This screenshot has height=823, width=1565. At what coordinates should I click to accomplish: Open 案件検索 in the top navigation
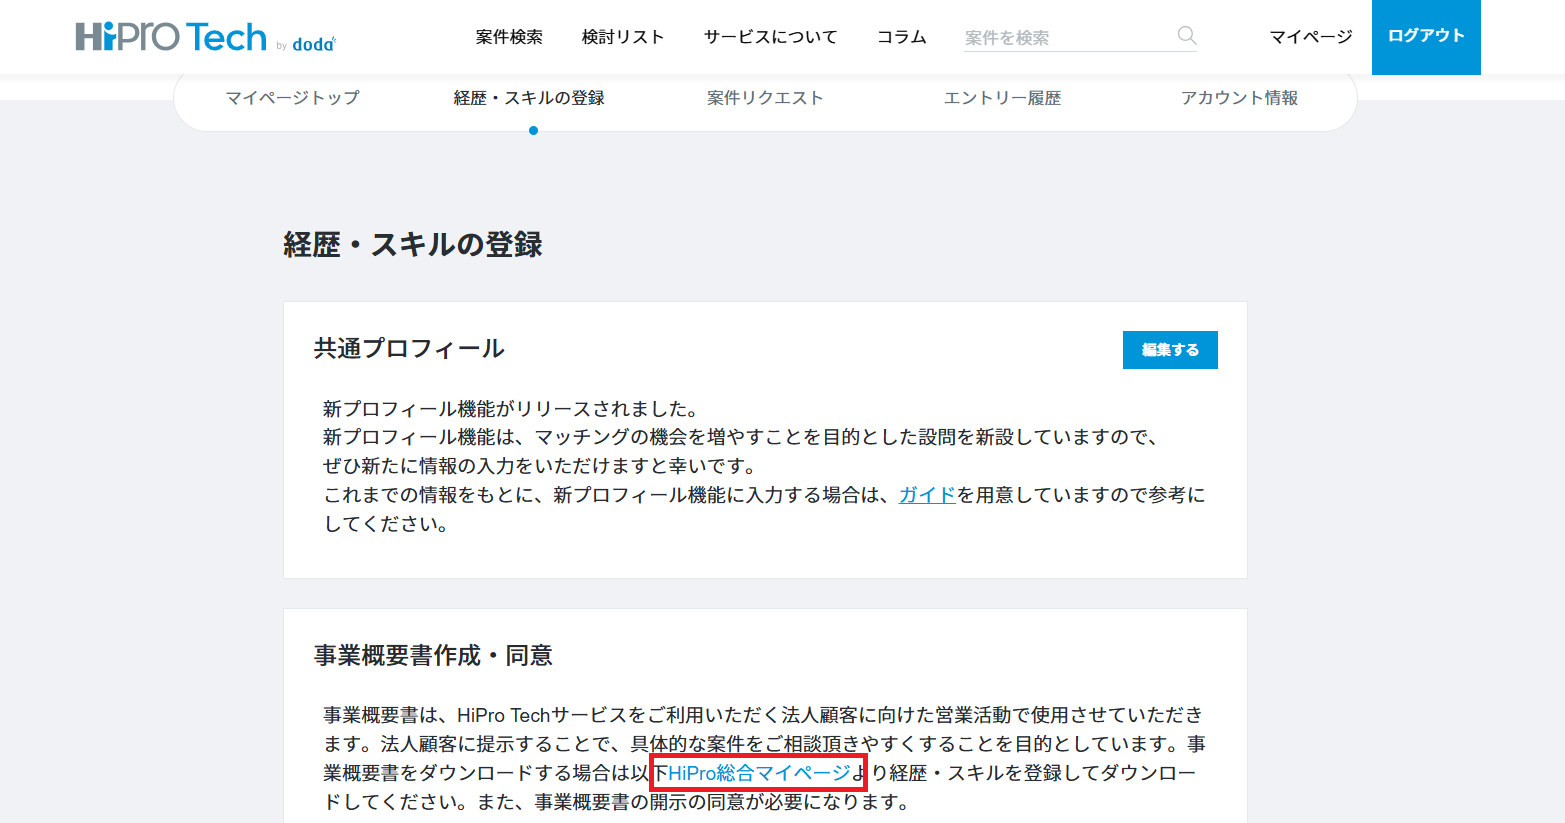click(x=509, y=36)
